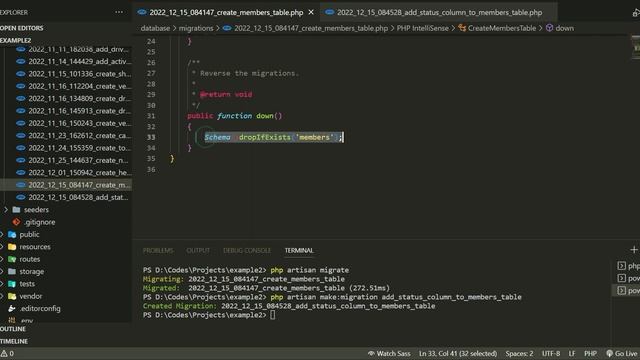Click the resources folder icon

tap(12, 247)
